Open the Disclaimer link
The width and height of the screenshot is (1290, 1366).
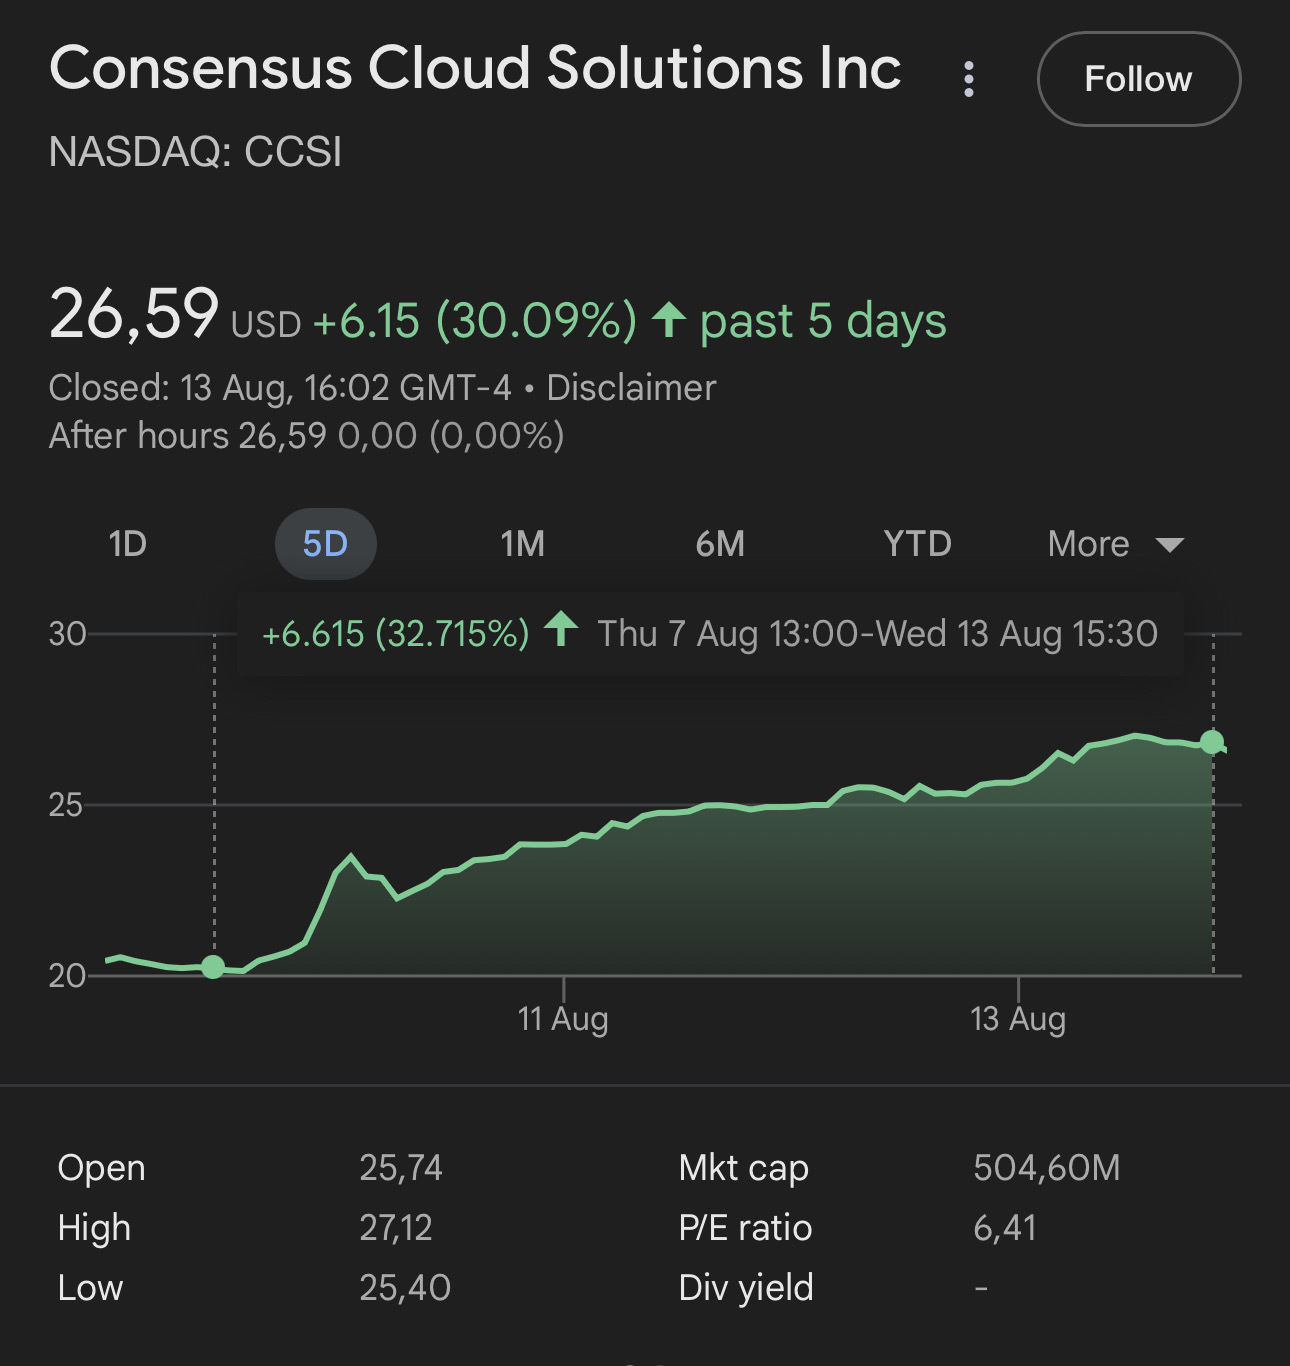pos(630,387)
